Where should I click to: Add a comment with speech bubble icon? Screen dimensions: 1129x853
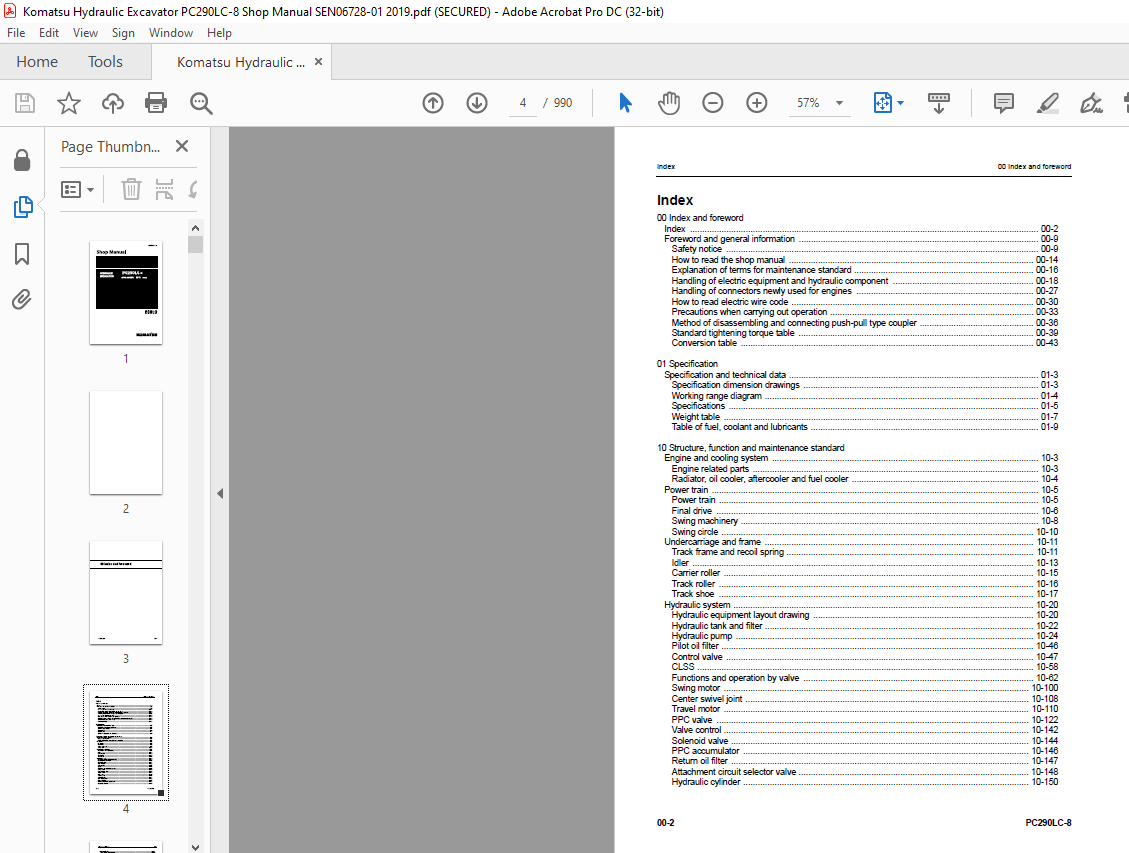click(1004, 103)
